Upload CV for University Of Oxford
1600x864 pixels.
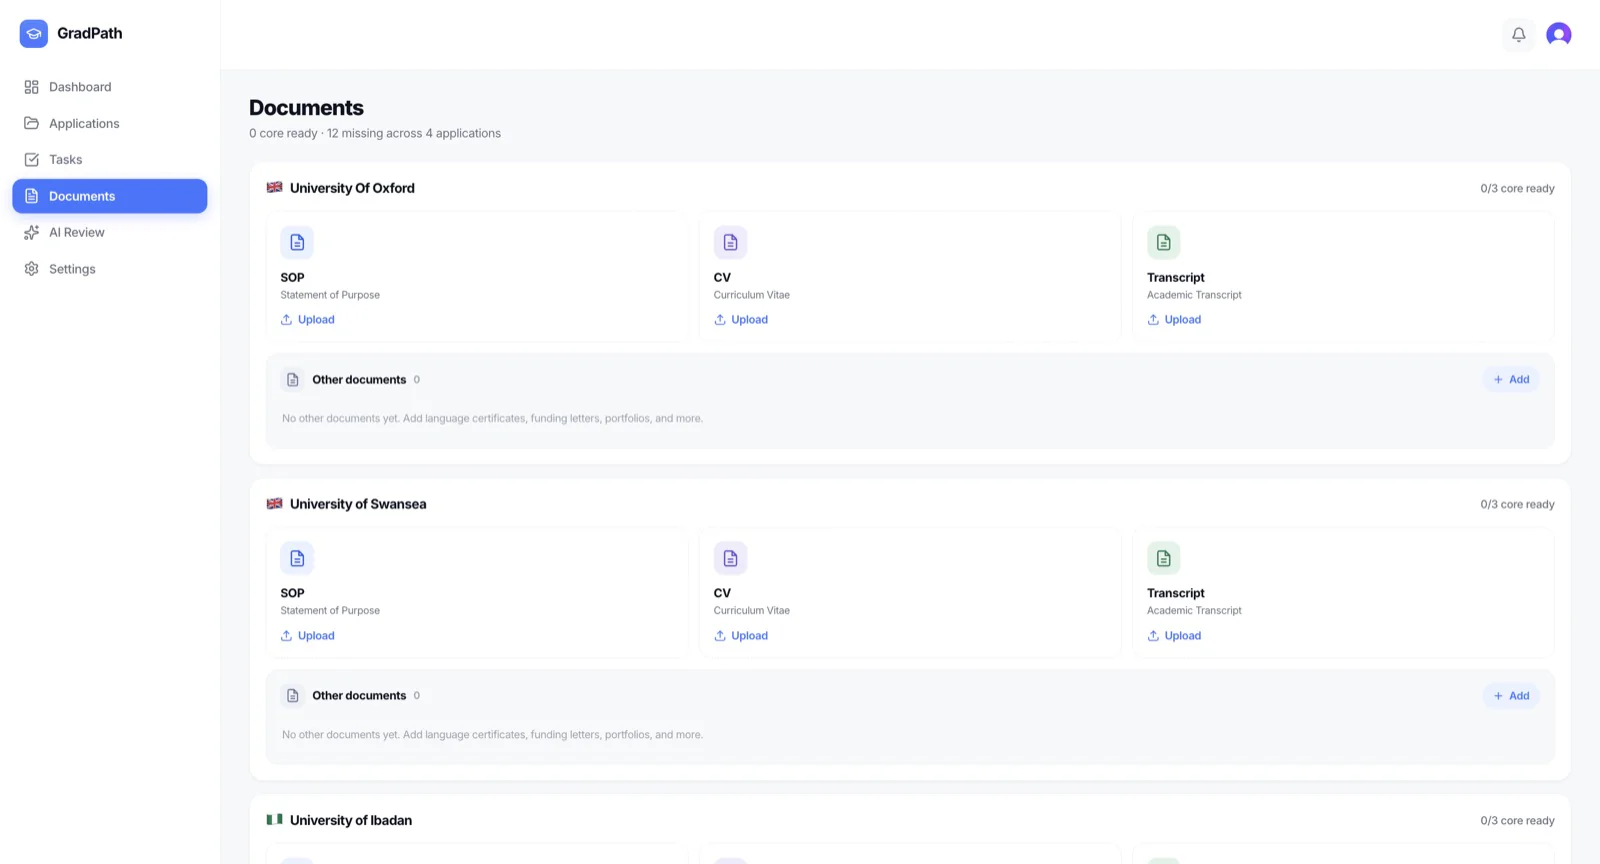click(x=741, y=320)
